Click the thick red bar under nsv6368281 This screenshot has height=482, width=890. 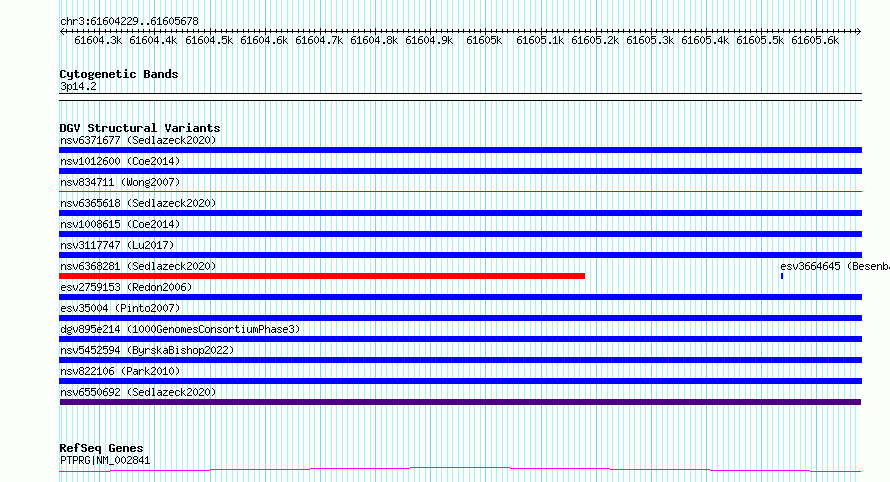tap(322, 276)
